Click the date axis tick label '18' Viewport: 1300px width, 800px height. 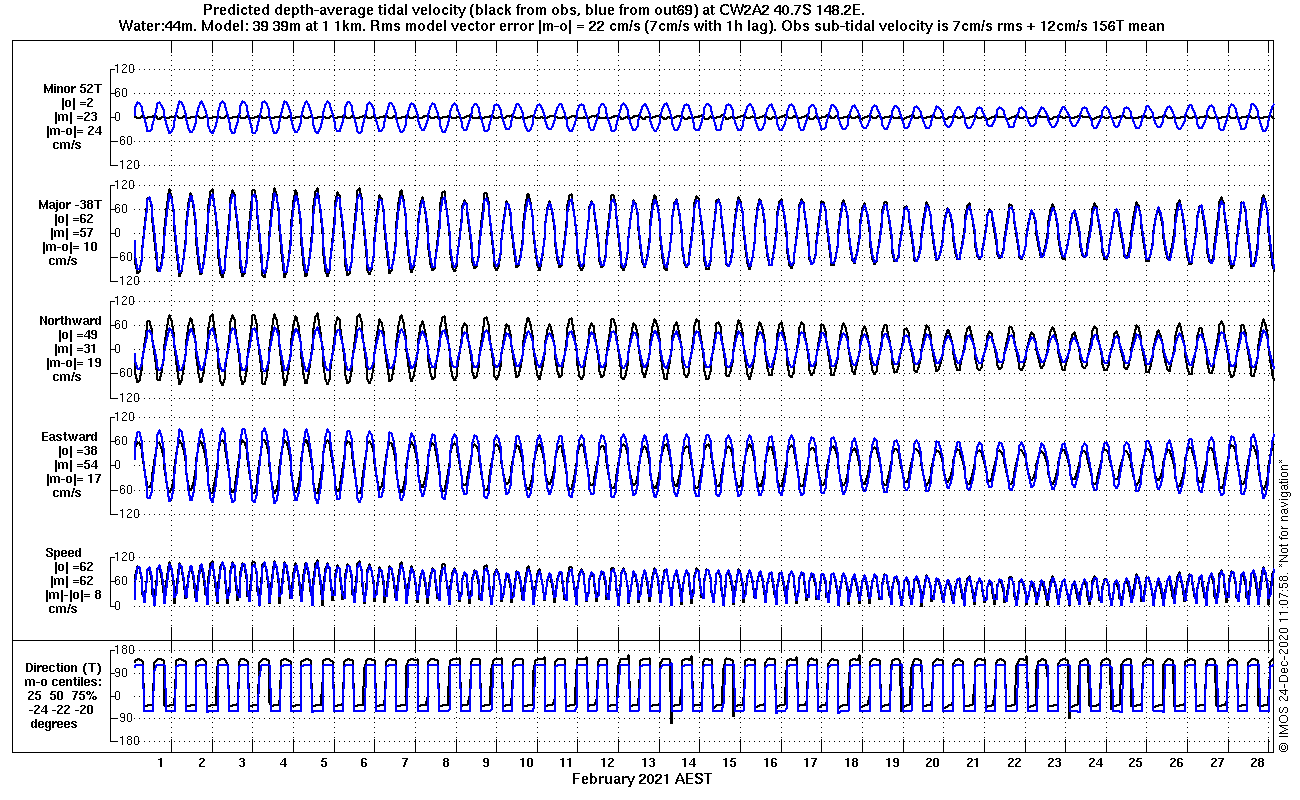pos(852,763)
